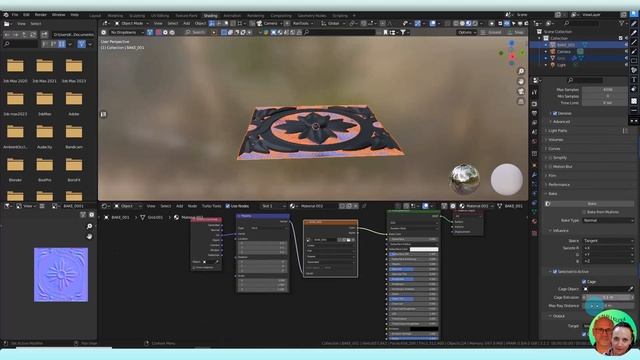Toggle the Simplify checkbox
The width and height of the screenshot is (640, 360).
point(550,158)
